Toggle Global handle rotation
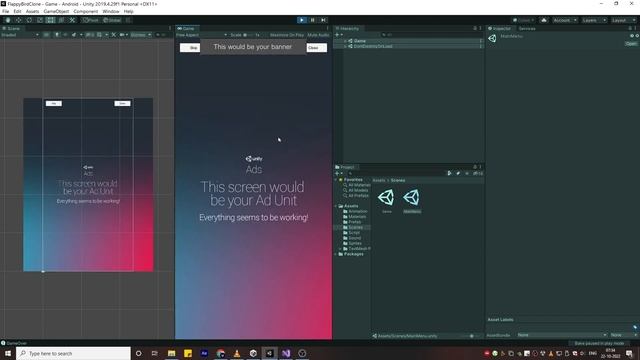The width and height of the screenshot is (640, 360). (x=112, y=20)
